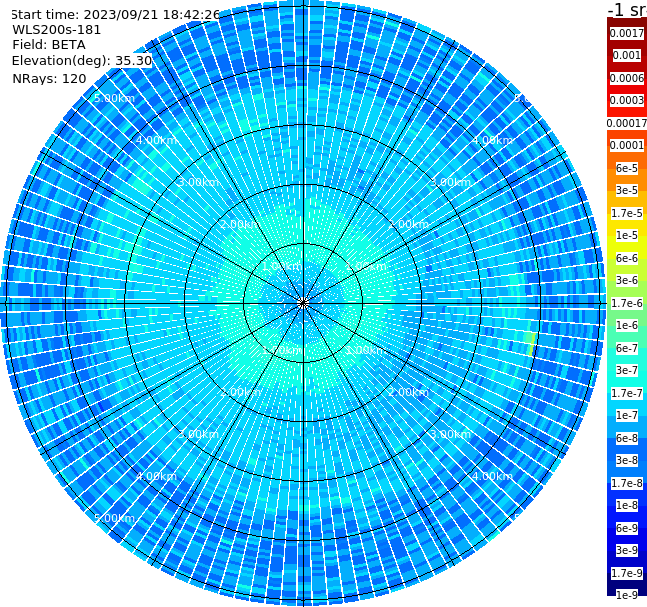Click the 1e-5 yellow colorbar label
Screen dimensions: 647x607
tap(627, 235)
